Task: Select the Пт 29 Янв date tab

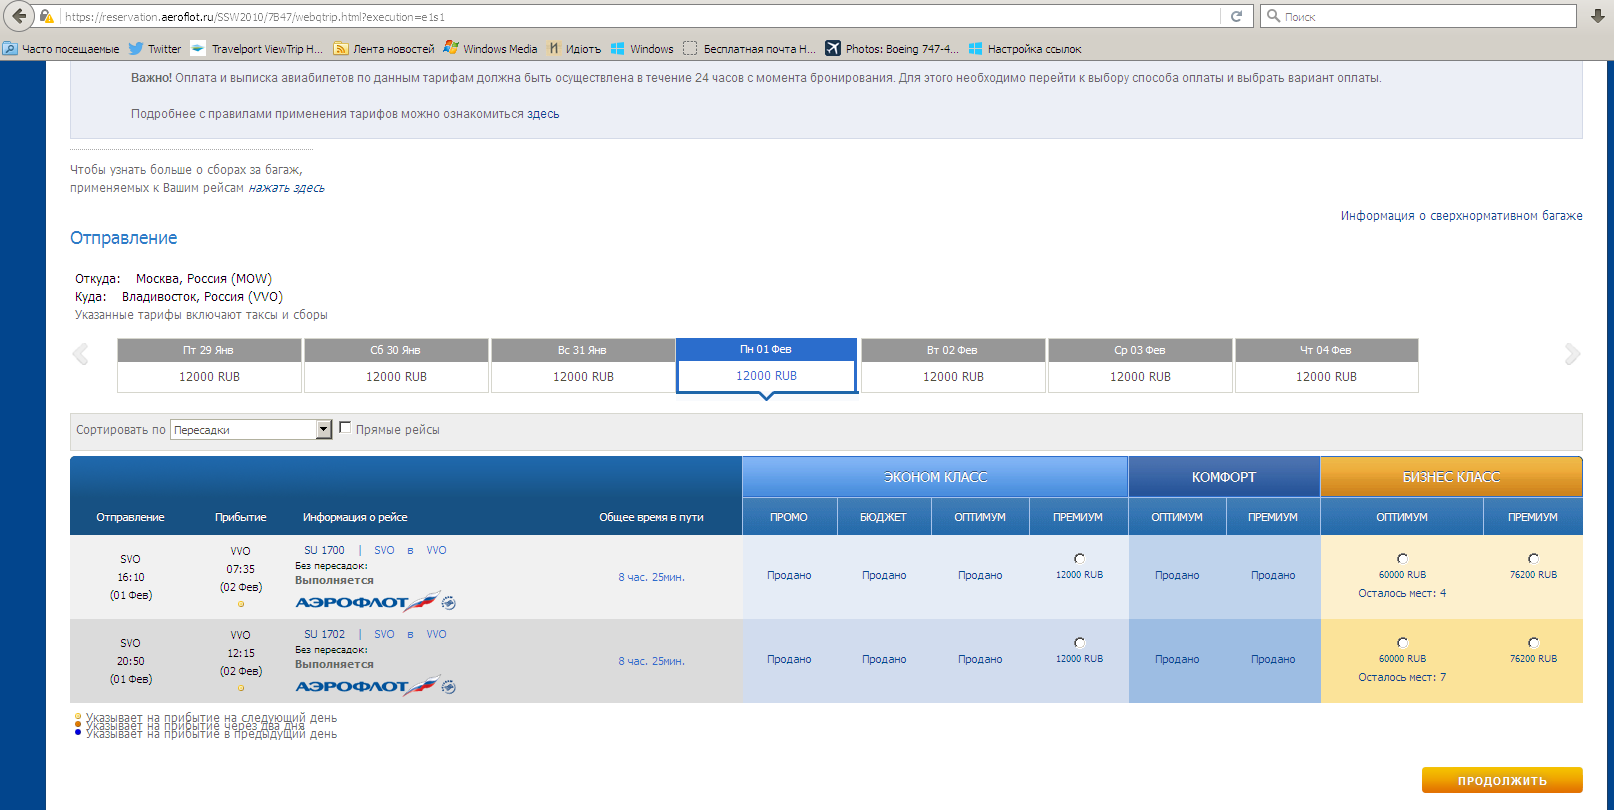Action: (x=209, y=365)
